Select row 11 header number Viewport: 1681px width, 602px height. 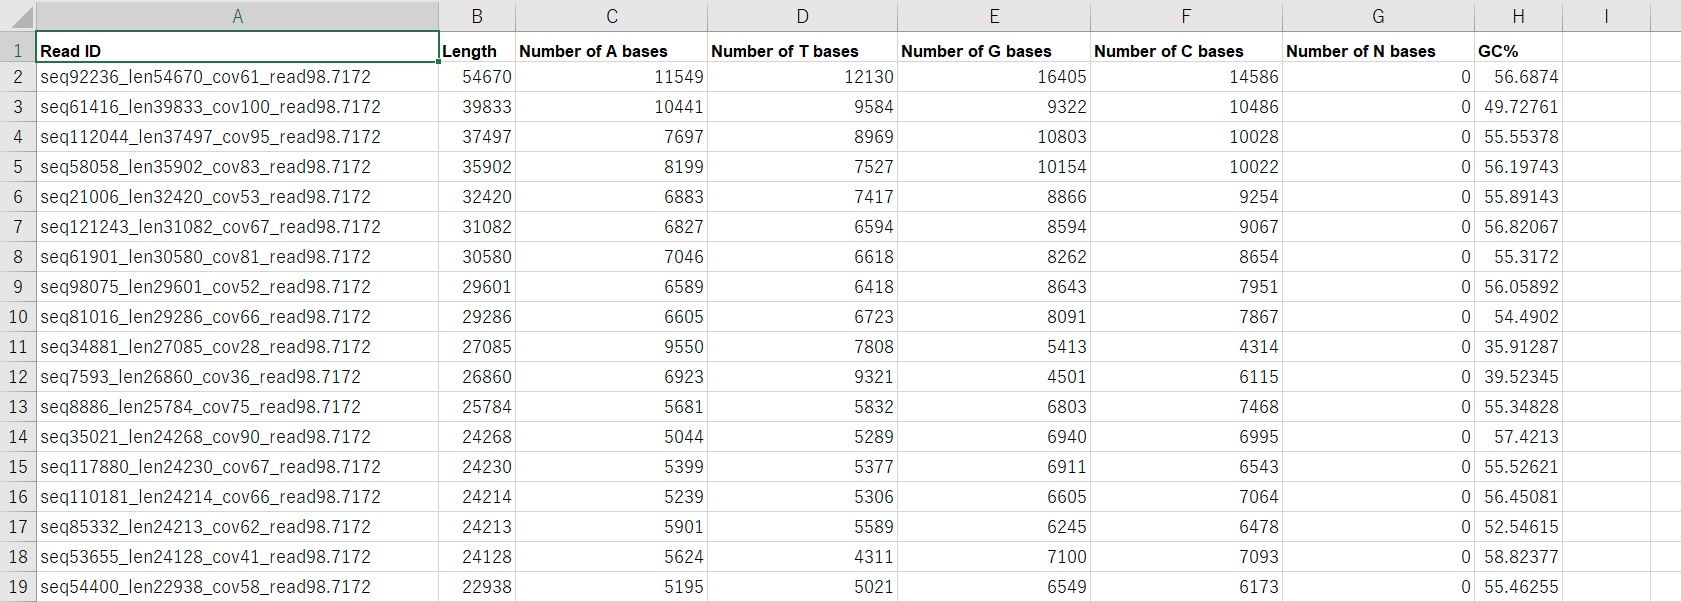pyautogui.click(x=18, y=347)
